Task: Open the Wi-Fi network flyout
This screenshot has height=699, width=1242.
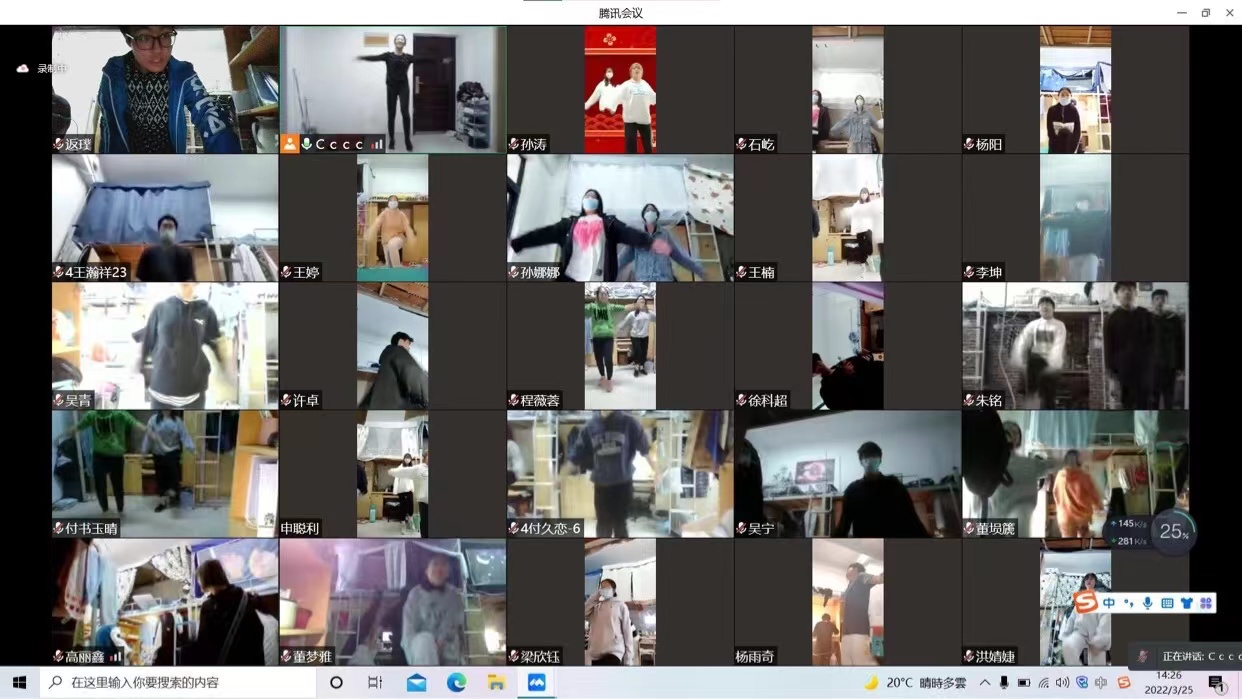Action: (x=1043, y=683)
